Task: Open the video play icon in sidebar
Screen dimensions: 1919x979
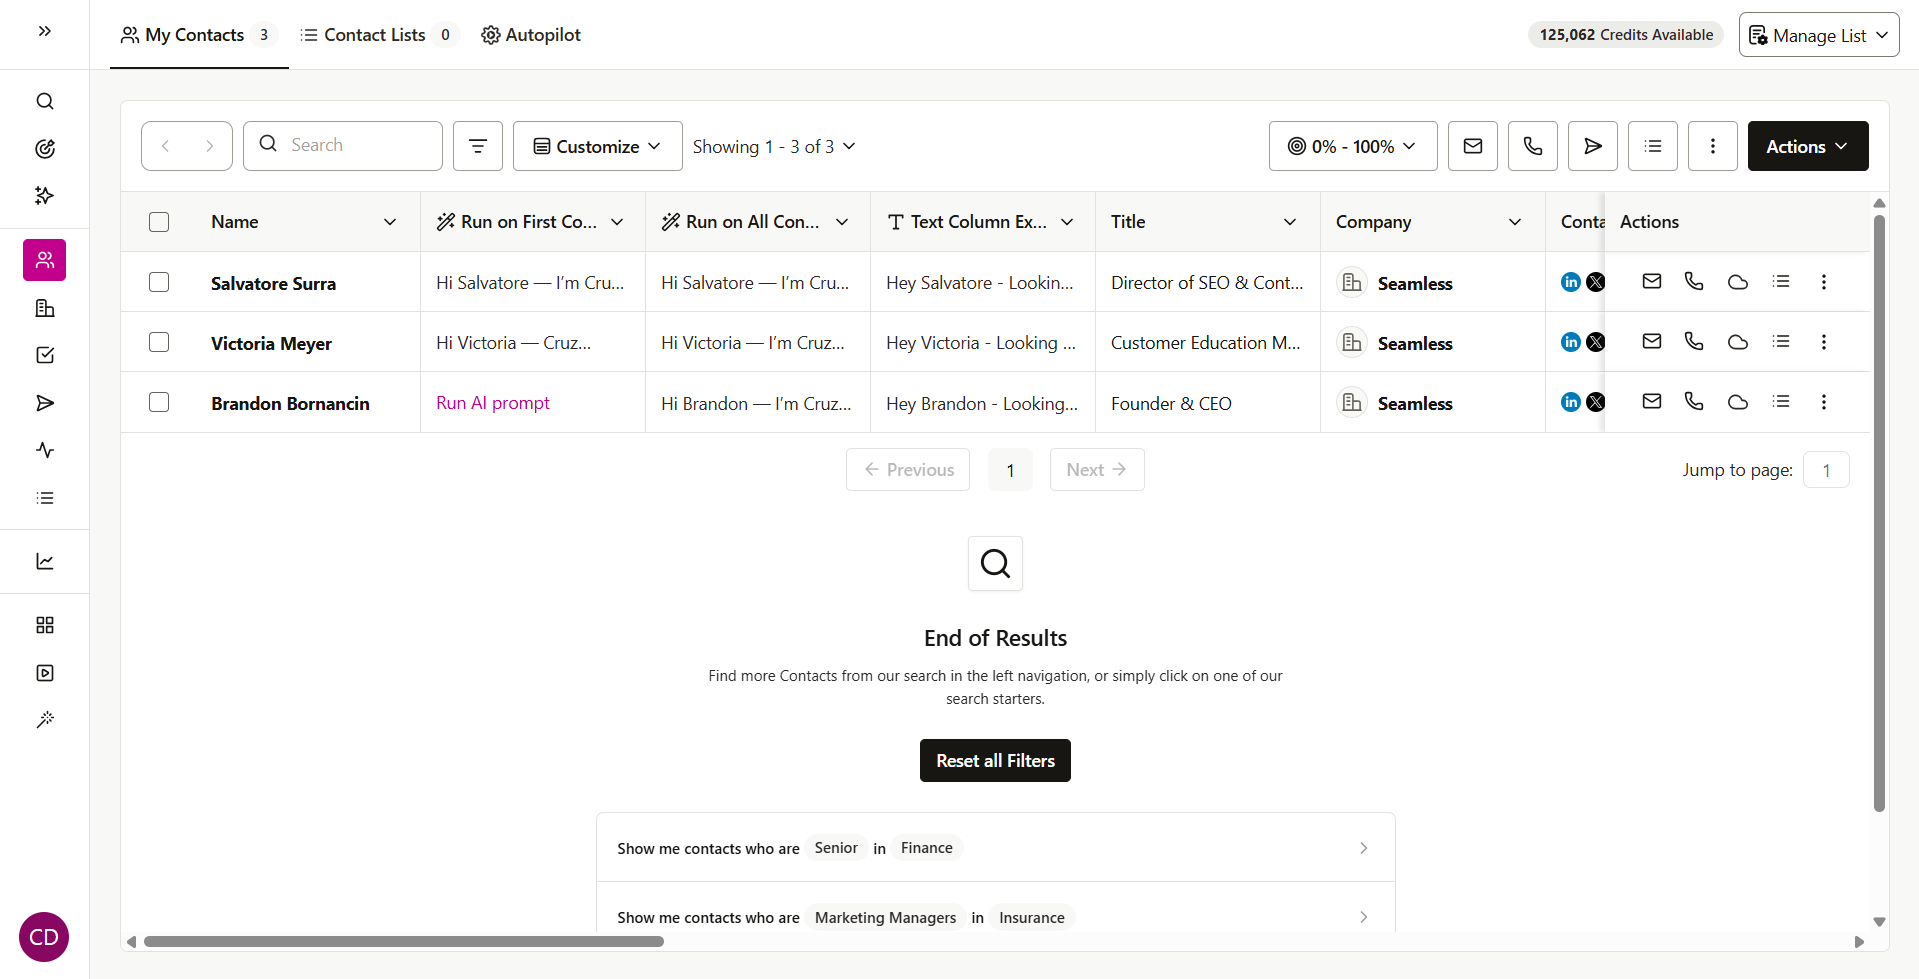Action: 45,673
